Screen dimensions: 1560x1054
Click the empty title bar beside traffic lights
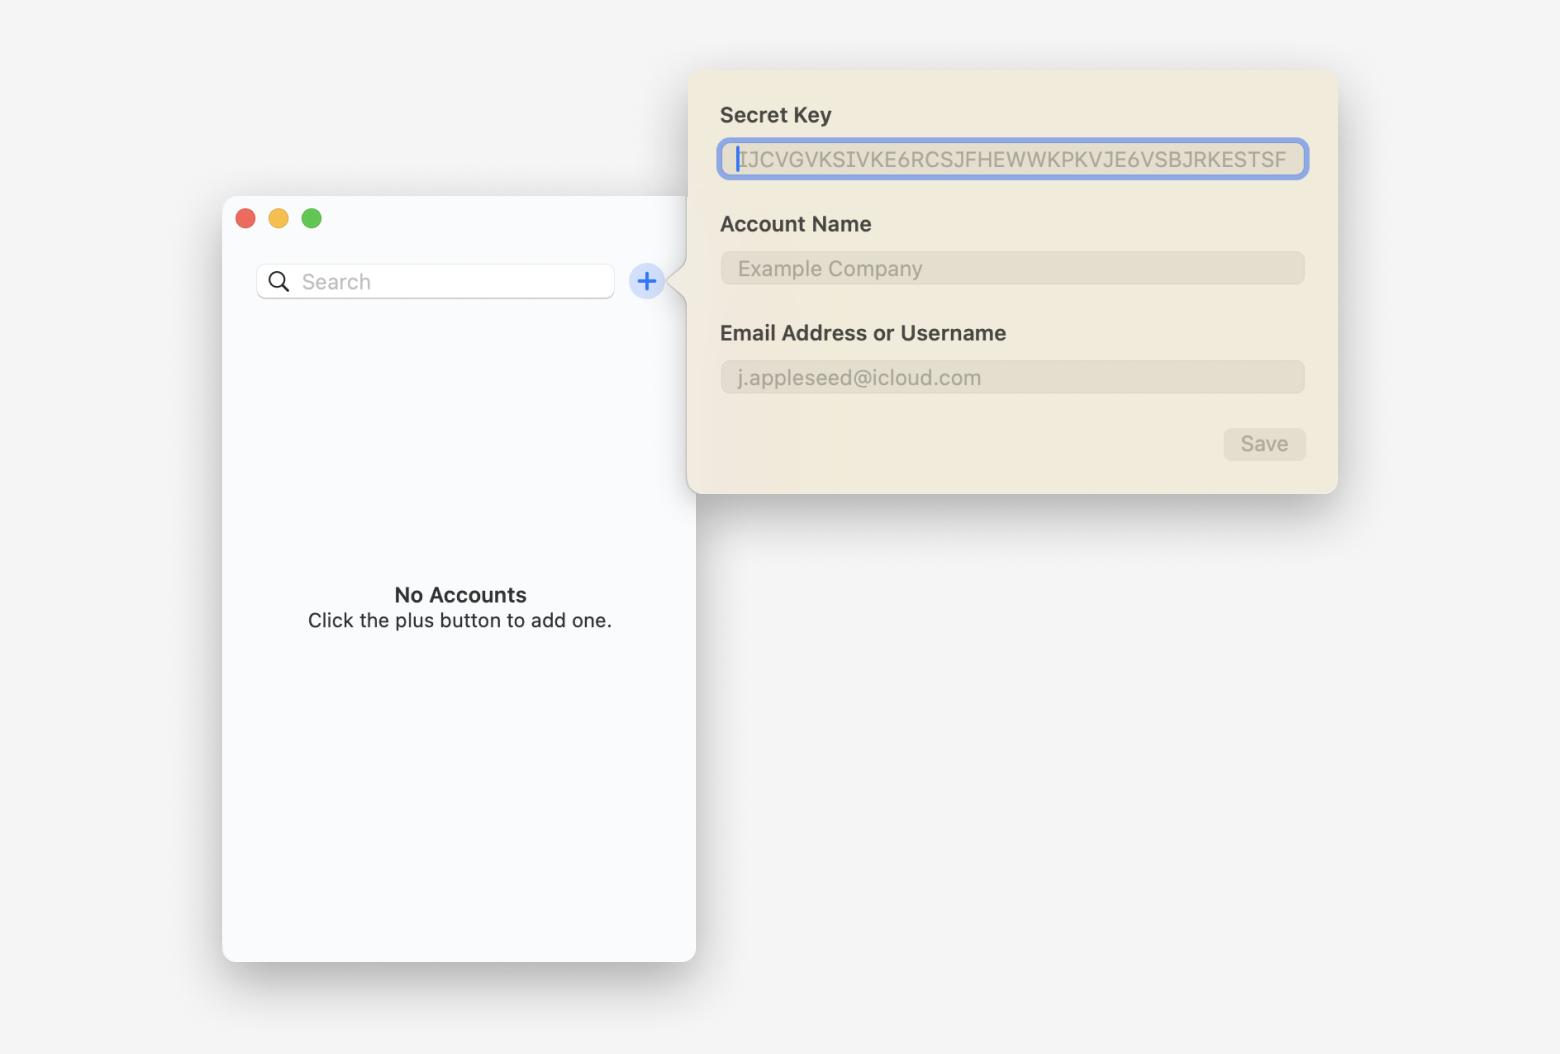(x=500, y=219)
